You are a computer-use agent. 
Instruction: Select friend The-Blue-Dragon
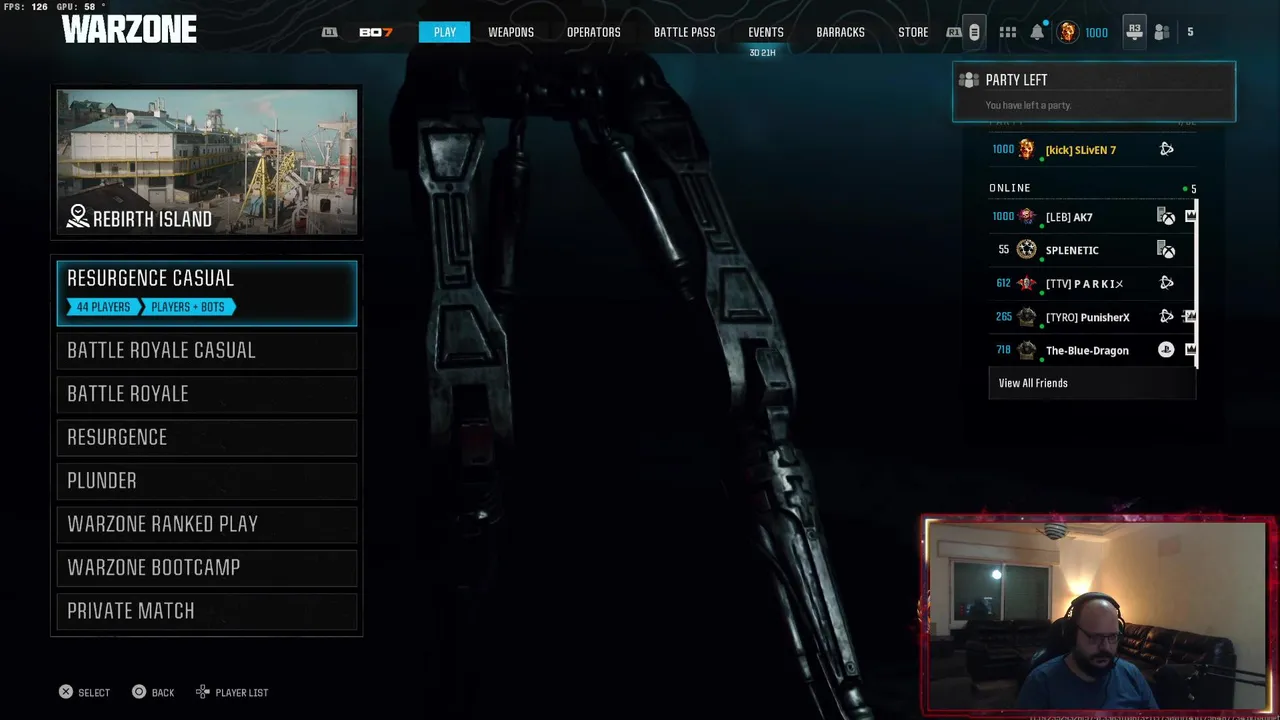coord(1092,351)
